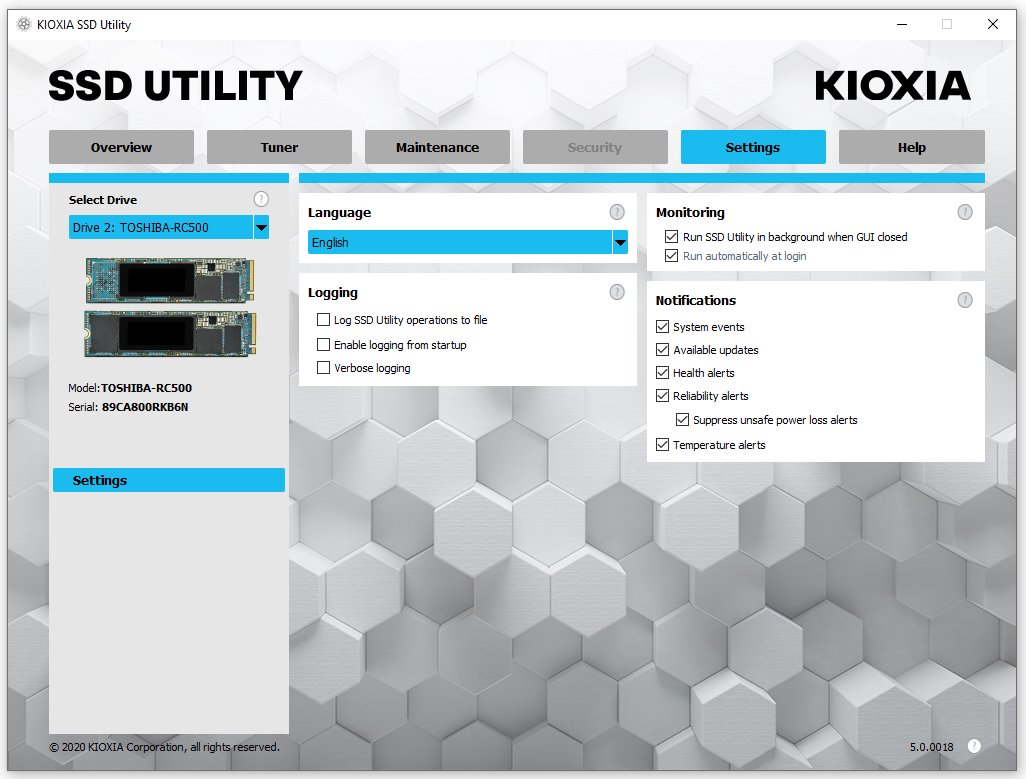Click the Monitoring section heading

point(690,213)
